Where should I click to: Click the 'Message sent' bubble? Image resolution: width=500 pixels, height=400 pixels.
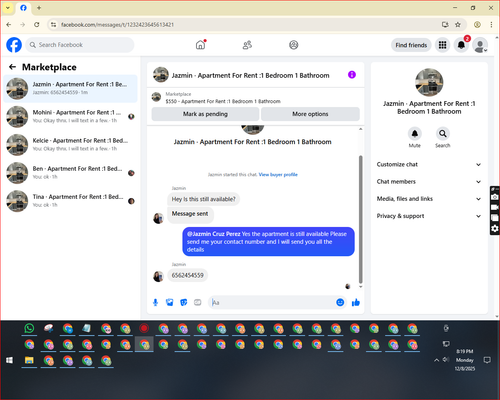coord(190,215)
